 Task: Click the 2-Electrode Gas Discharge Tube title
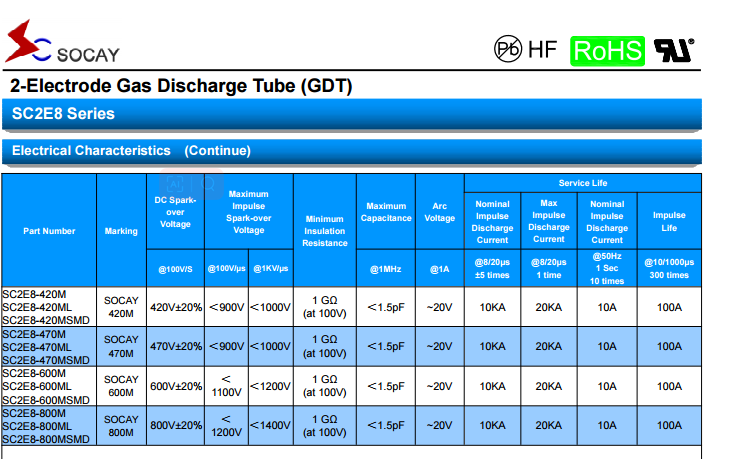point(181,86)
